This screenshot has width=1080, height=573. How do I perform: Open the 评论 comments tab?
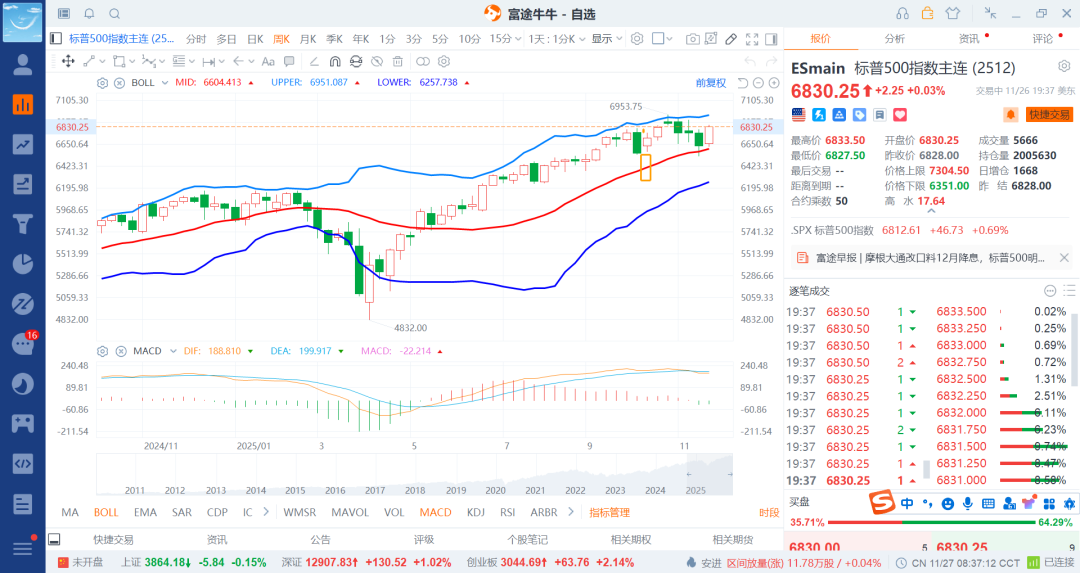click(1043, 39)
